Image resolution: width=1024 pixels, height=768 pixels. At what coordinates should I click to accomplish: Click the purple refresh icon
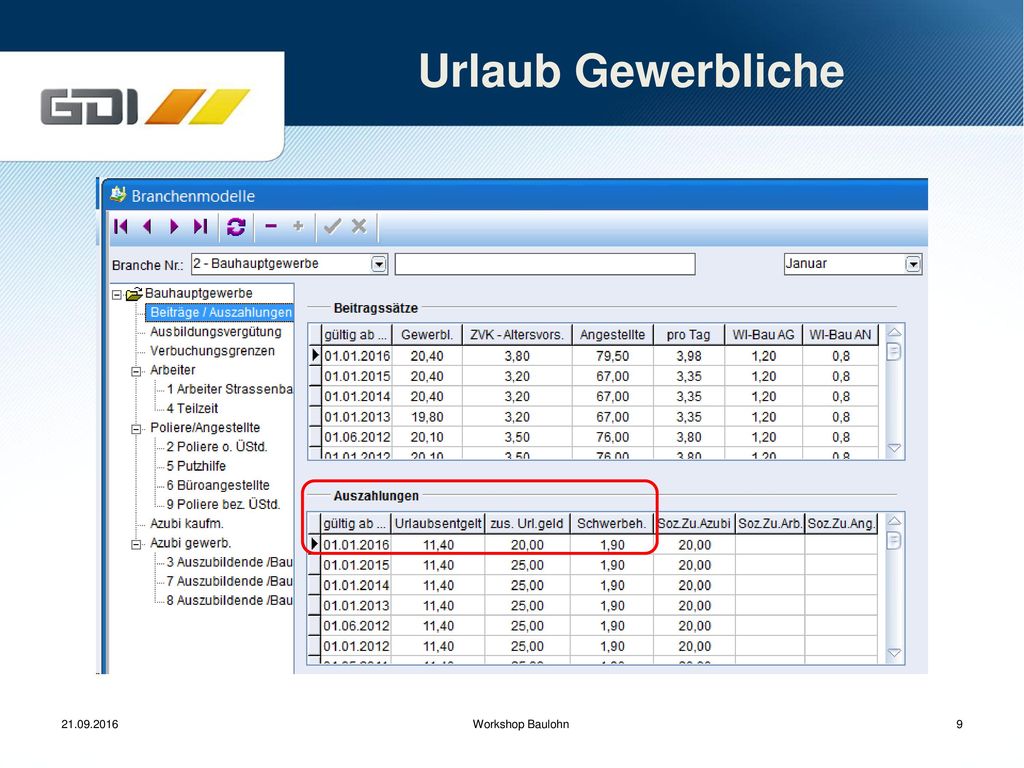pos(236,227)
